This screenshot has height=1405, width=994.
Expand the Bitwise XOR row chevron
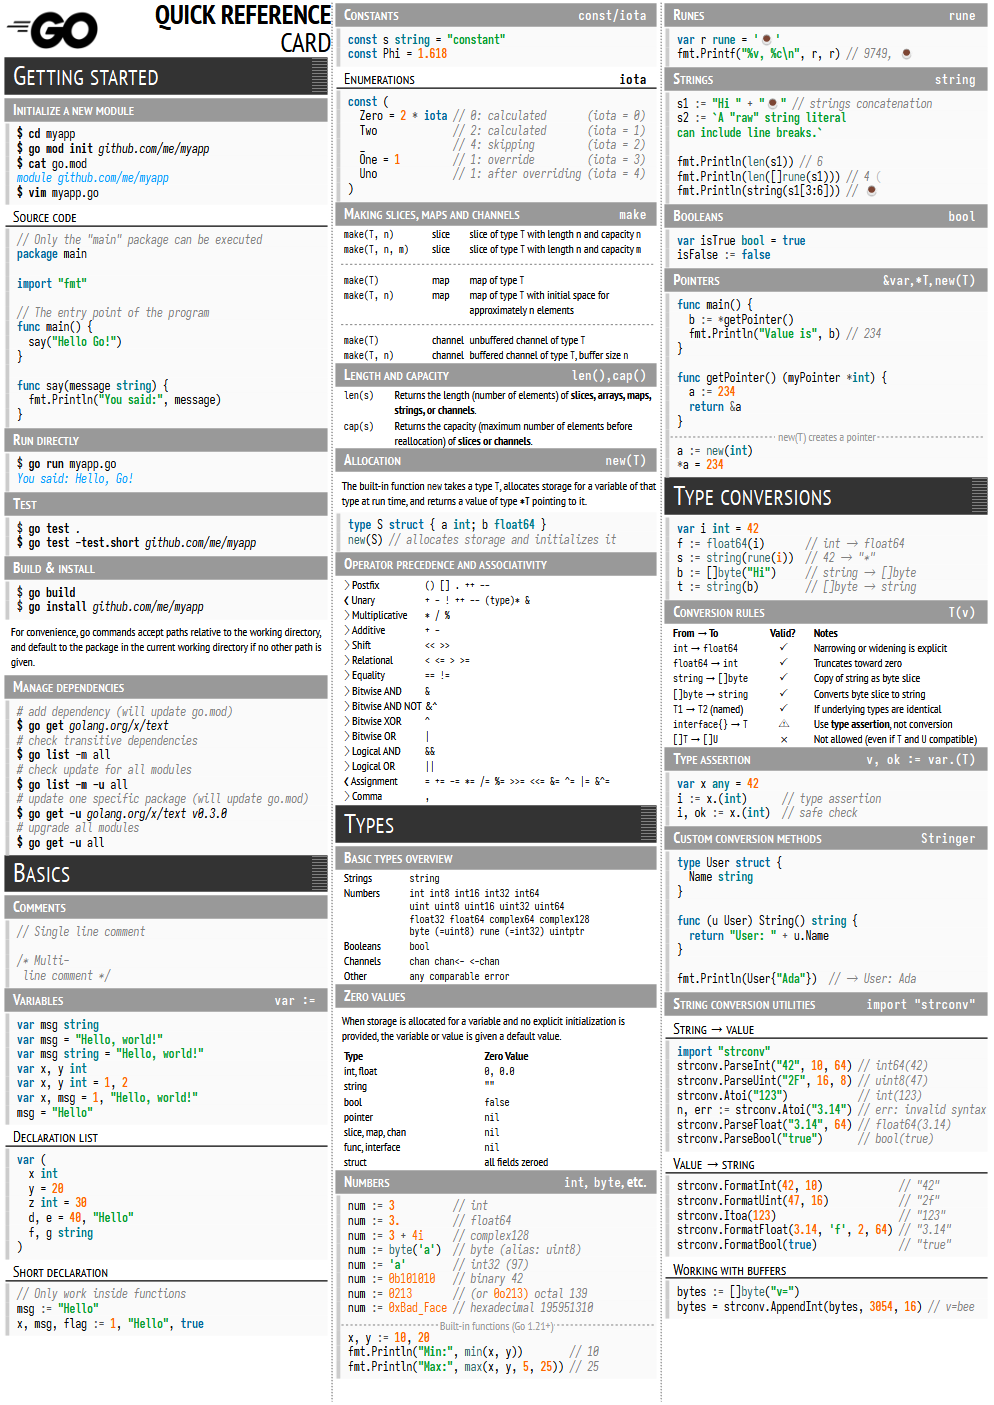(x=347, y=721)
